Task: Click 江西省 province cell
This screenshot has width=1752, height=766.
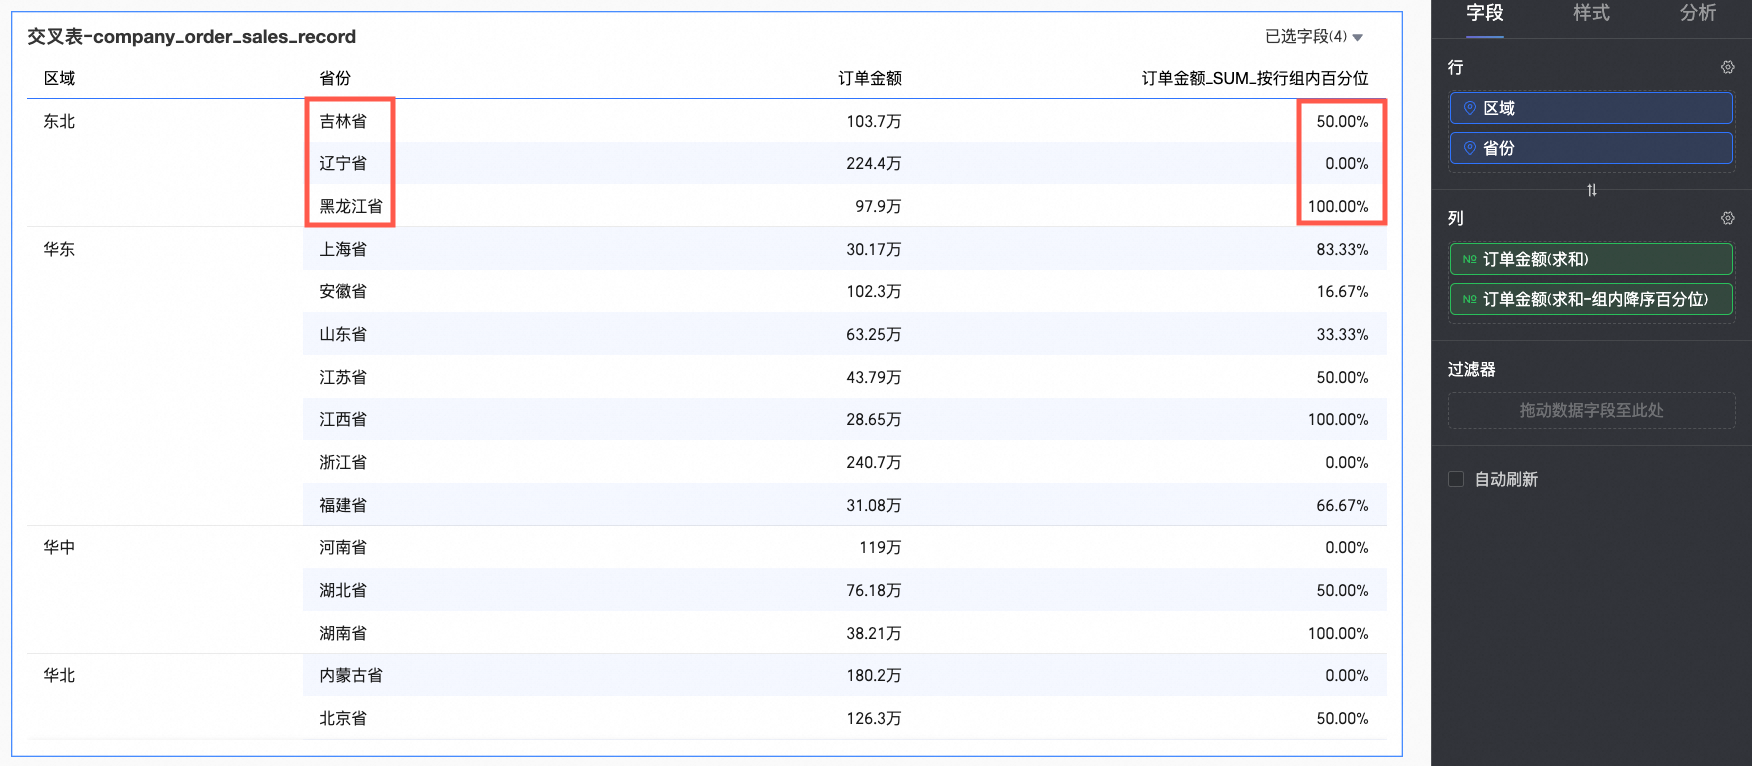Action: [x=343, y=419]
